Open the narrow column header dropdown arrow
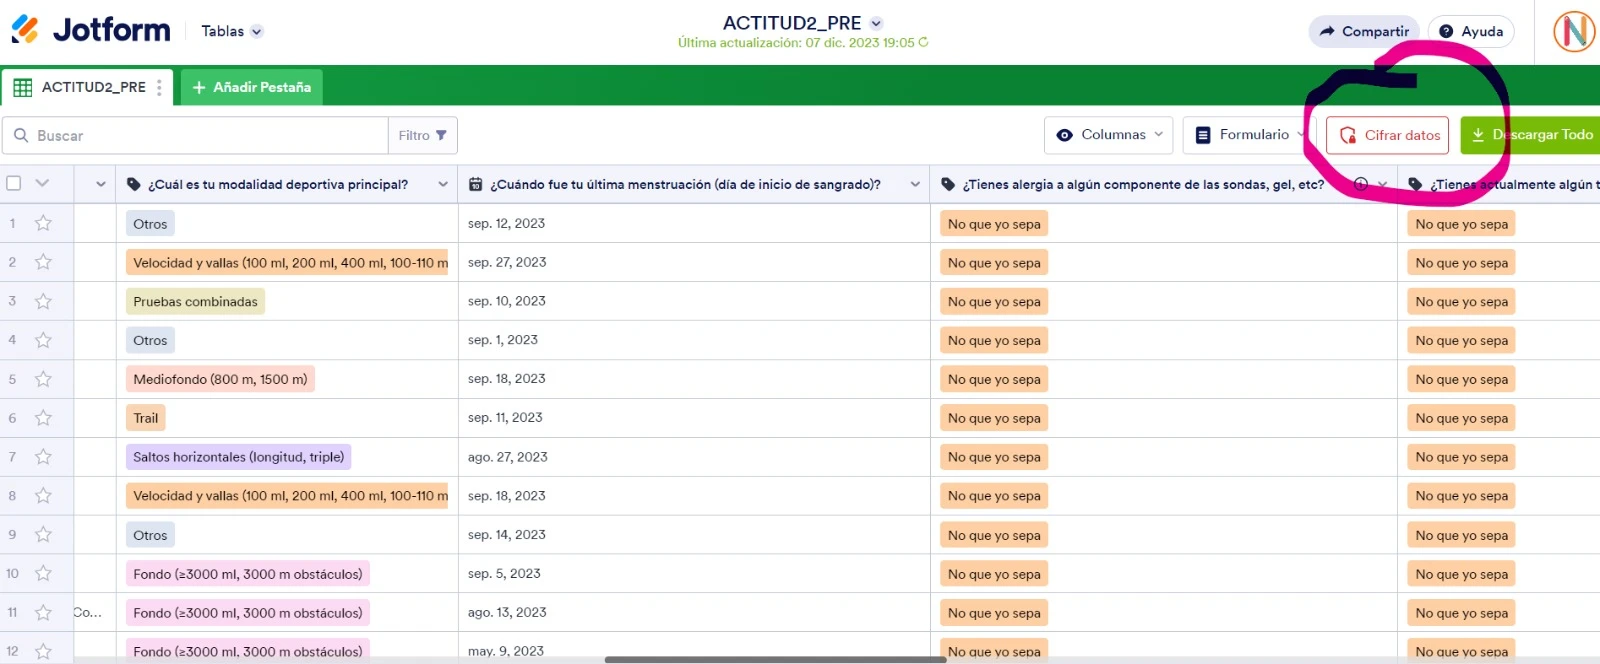This screenshot has height=664, width=1600. pos(101,184)
